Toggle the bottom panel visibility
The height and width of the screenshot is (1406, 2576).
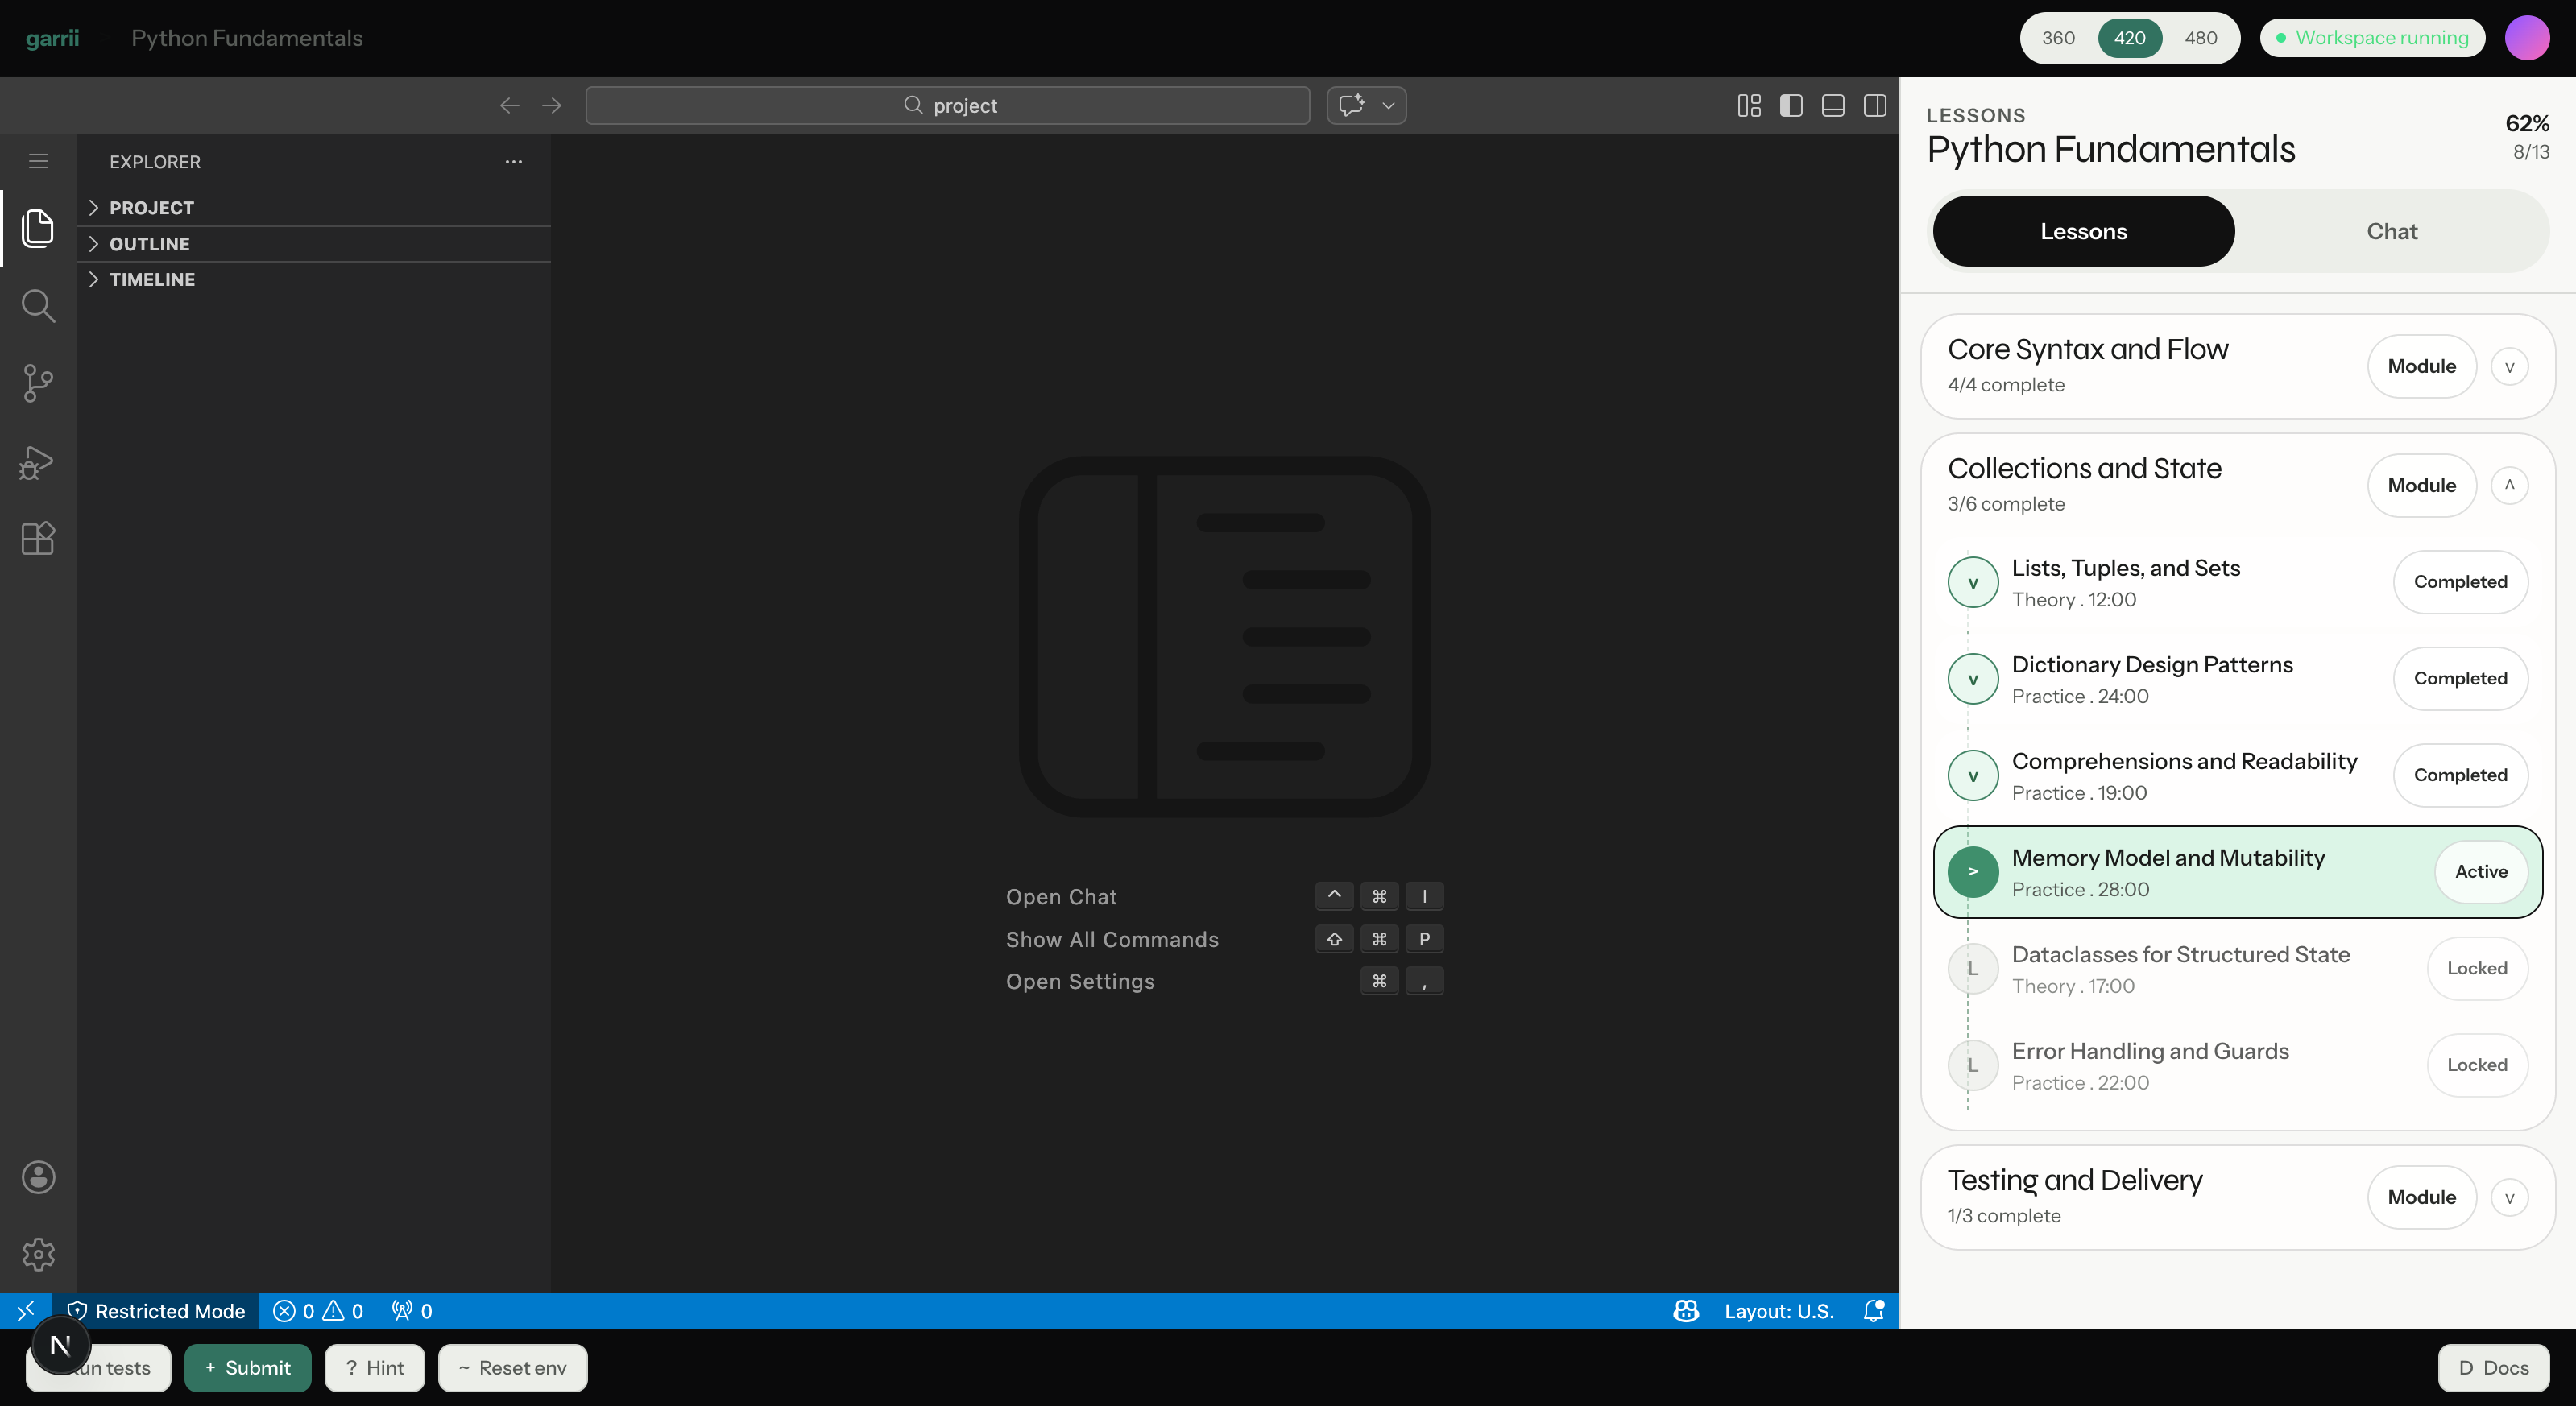point(1832,105)
